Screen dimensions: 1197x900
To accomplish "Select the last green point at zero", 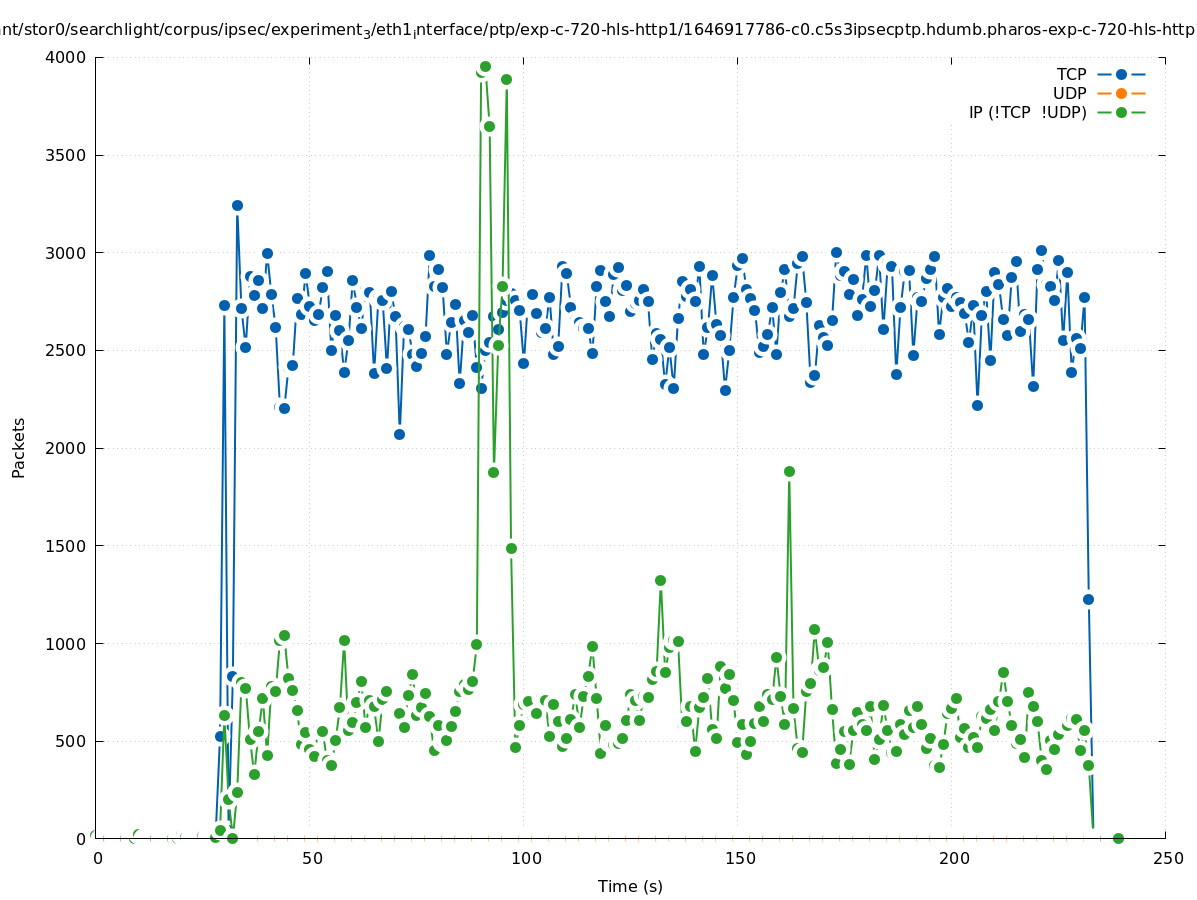I will tap(1118, 838).
